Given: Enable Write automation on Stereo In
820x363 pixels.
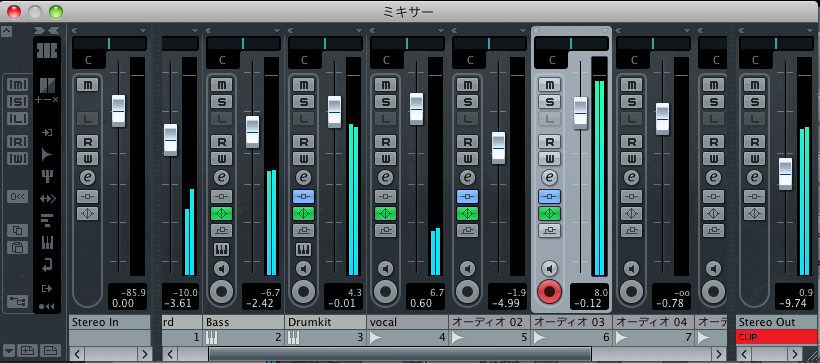Looking at the screenshot, I should 87,158.
